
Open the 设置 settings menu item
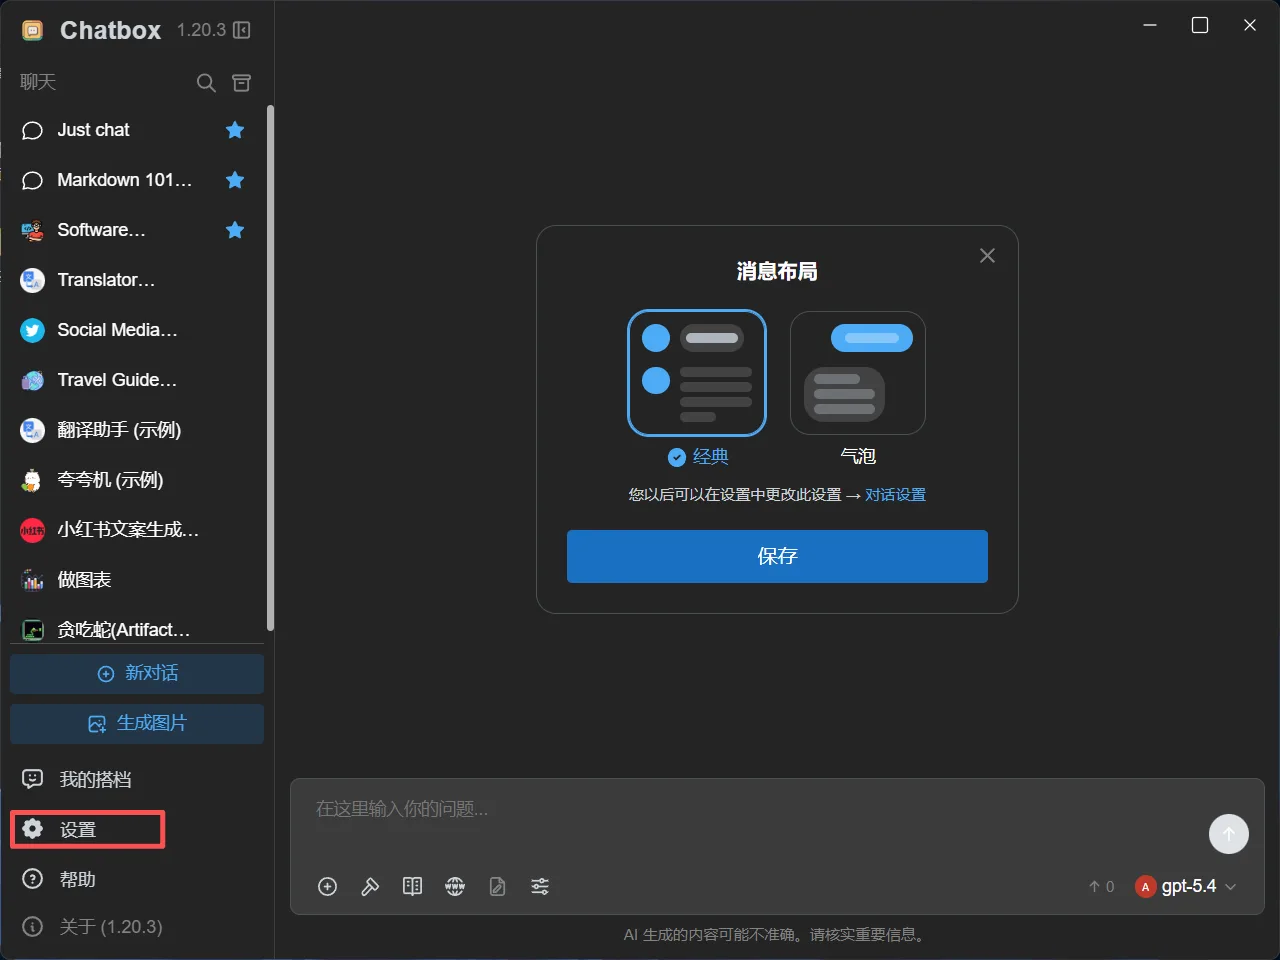click(x=87, y=829)
